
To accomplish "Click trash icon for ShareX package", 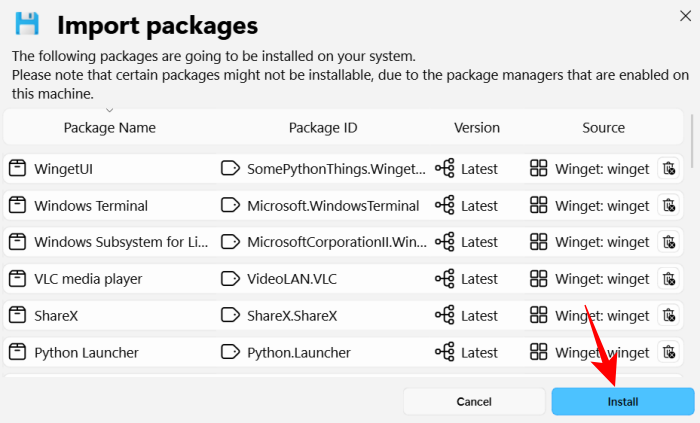I will click(x=669, y=316).
